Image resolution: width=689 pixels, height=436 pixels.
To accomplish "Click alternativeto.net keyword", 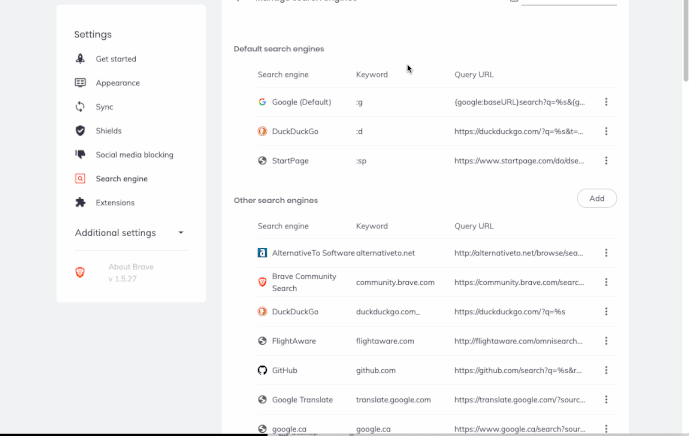I will pyautogui.click(x=385, y=253).
